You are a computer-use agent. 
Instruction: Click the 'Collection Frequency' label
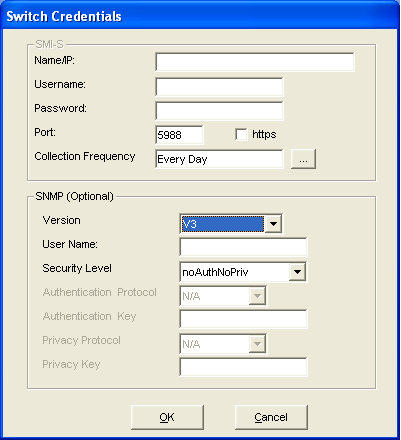tap(85, 156)
